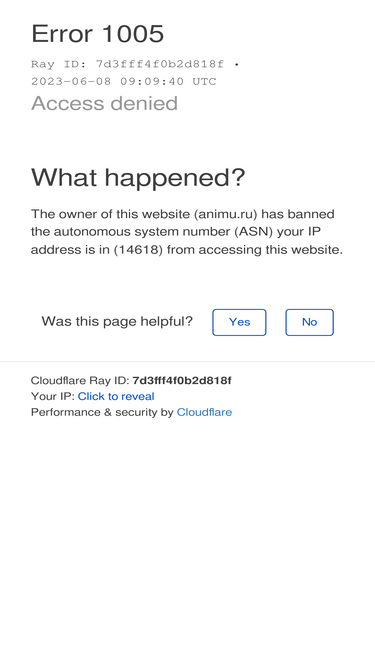The width and height of the screenshot is (375, 667).
Task: Click the animu.ru domain in the paragraph
Action: (x=226, y=214)
